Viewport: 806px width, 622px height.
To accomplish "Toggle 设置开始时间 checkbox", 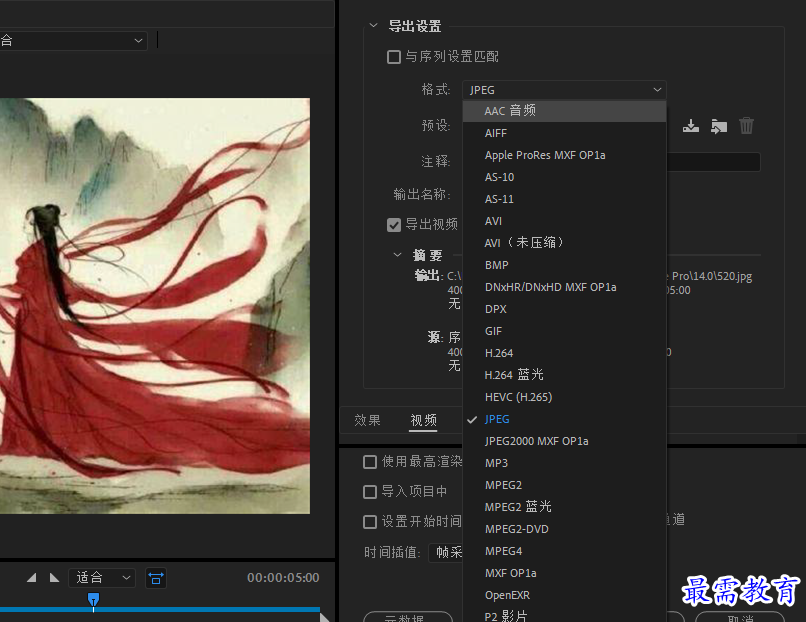I will (x=370, y=522).
